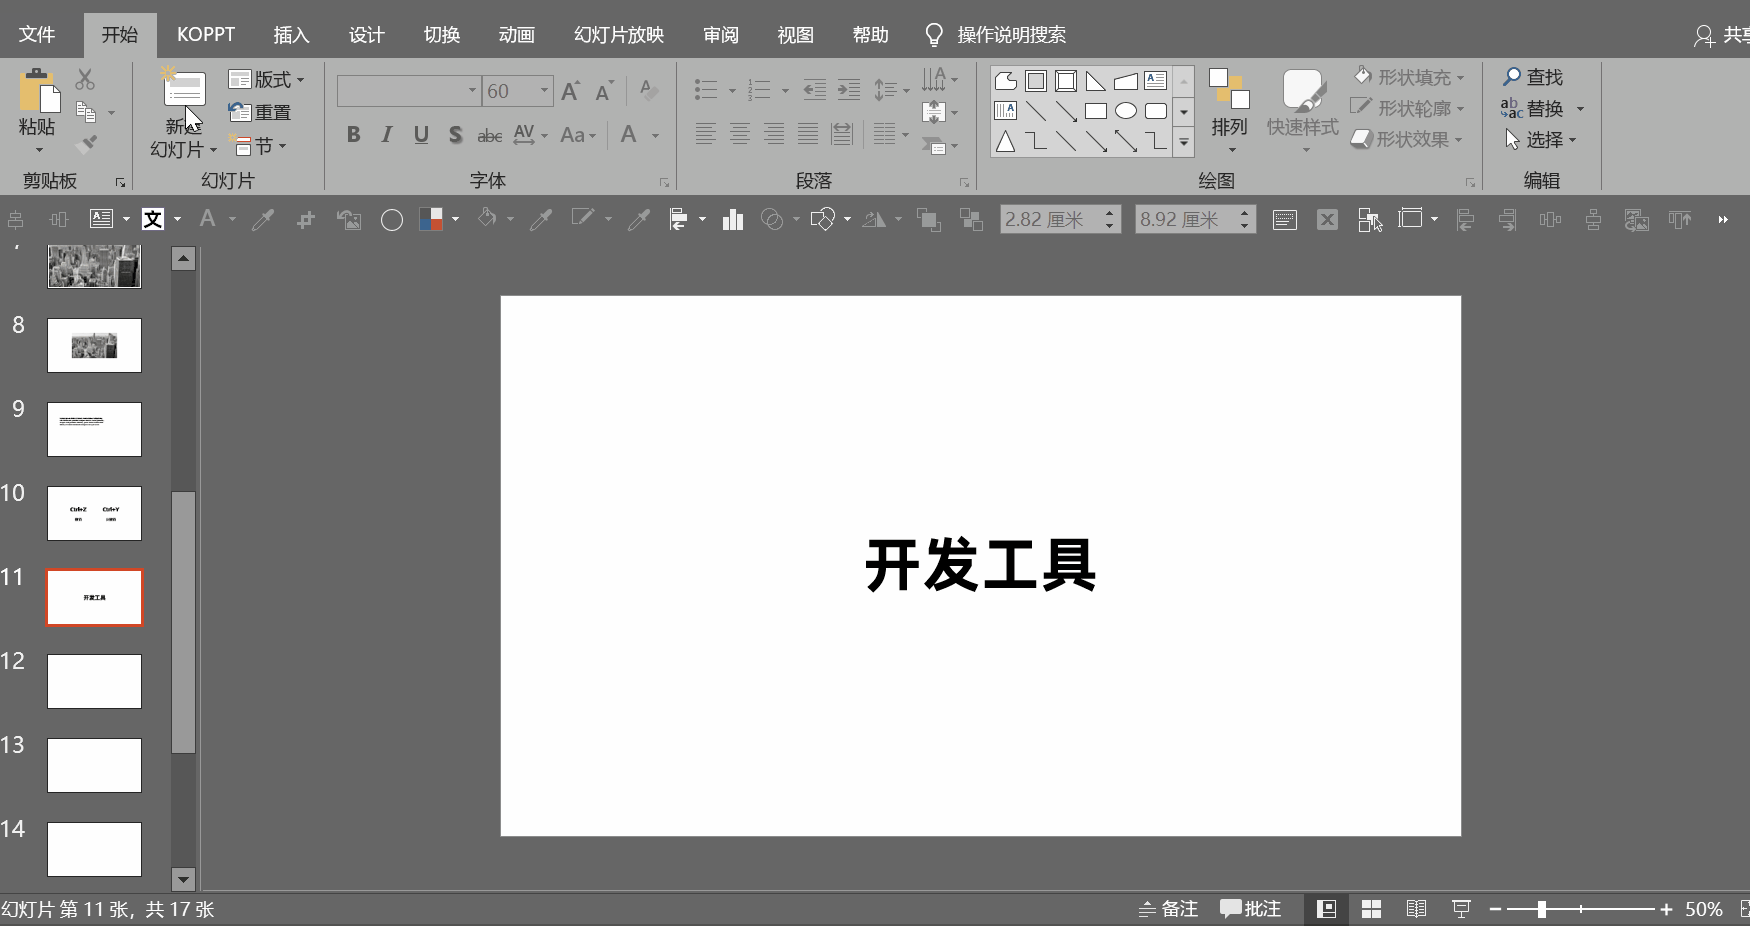
Task: Click the Paste (粘贴) clipboard icon
Action: 38,91
